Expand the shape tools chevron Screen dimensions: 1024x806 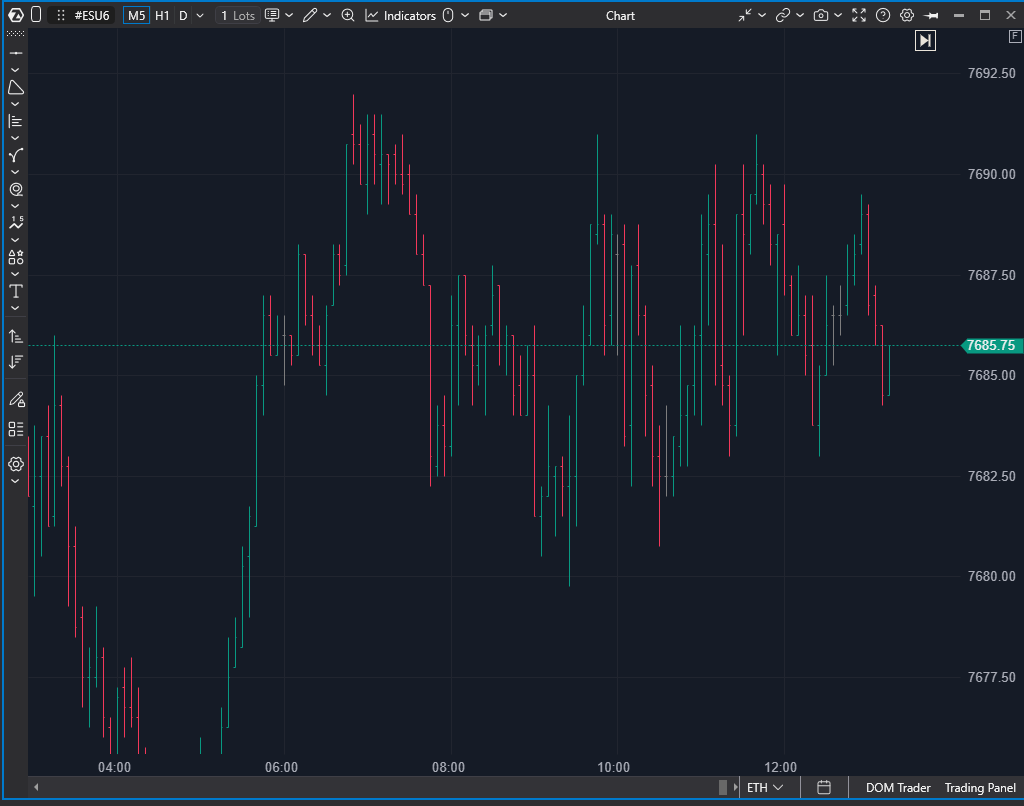point(16,104)
